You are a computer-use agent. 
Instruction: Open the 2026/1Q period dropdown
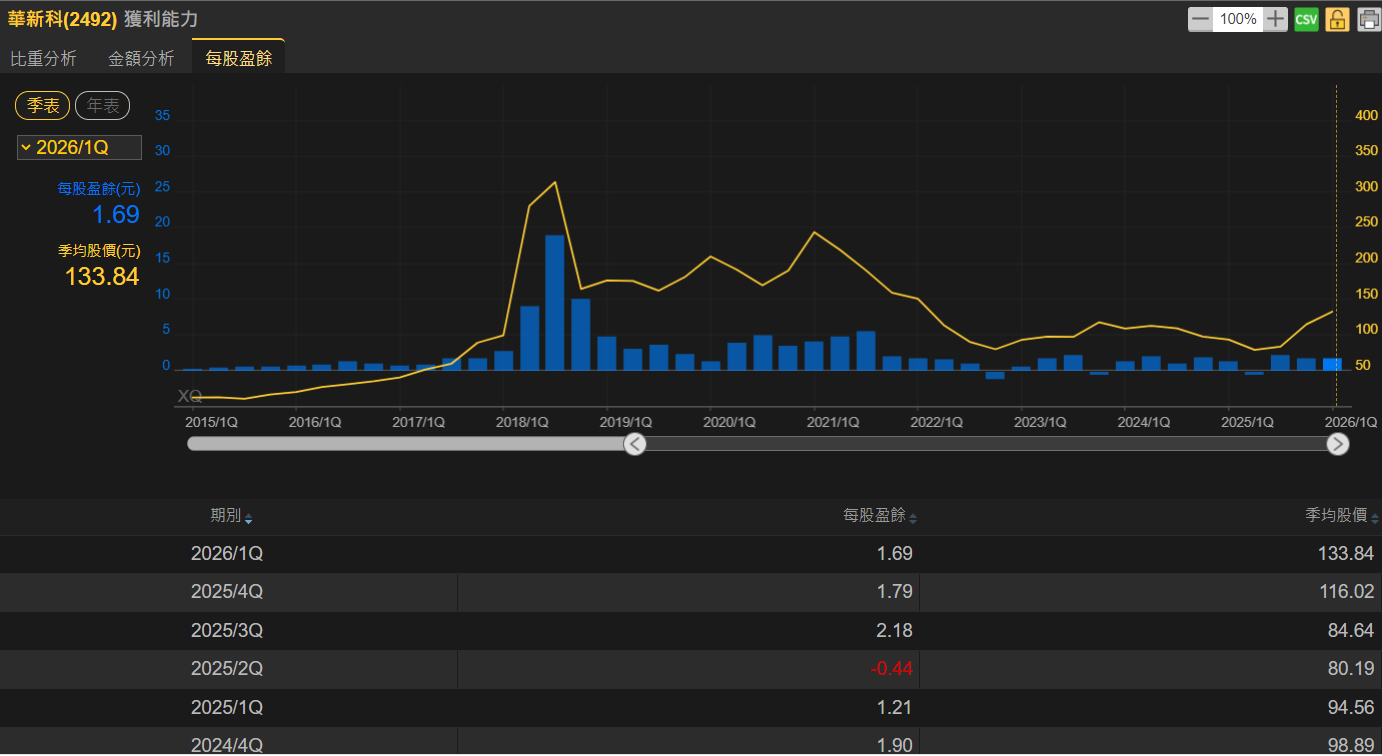pos(79,148)
